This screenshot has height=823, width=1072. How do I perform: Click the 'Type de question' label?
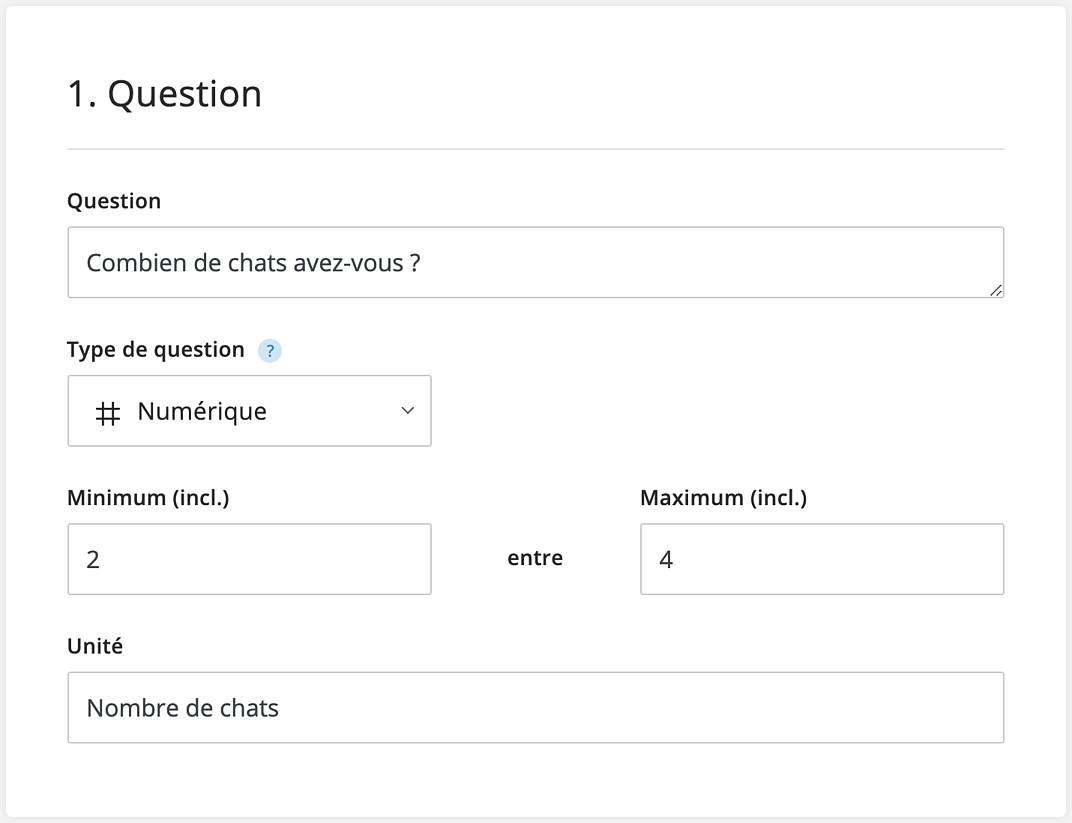point(156,349)
